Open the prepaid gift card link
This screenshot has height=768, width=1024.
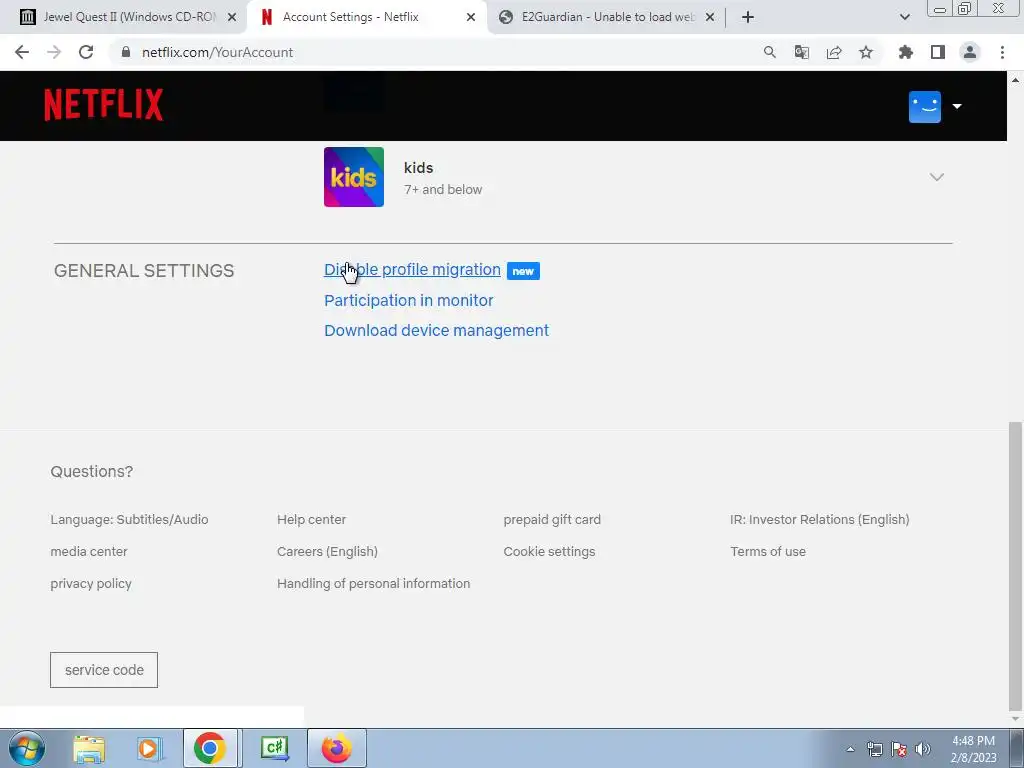pyautogui.click(x=552, y=520)
